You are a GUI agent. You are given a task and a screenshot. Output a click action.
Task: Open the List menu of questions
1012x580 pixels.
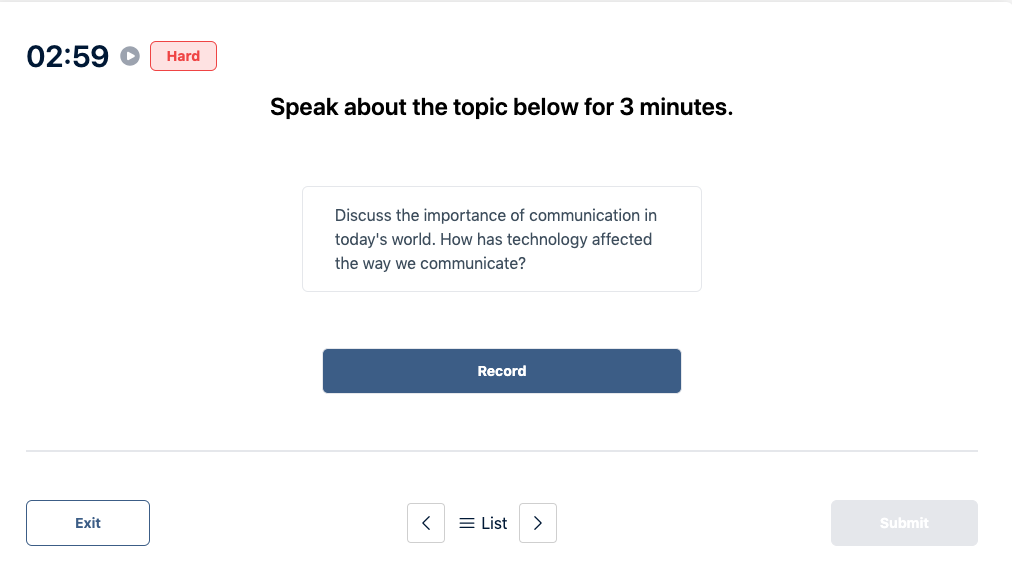tap(482, 523)
